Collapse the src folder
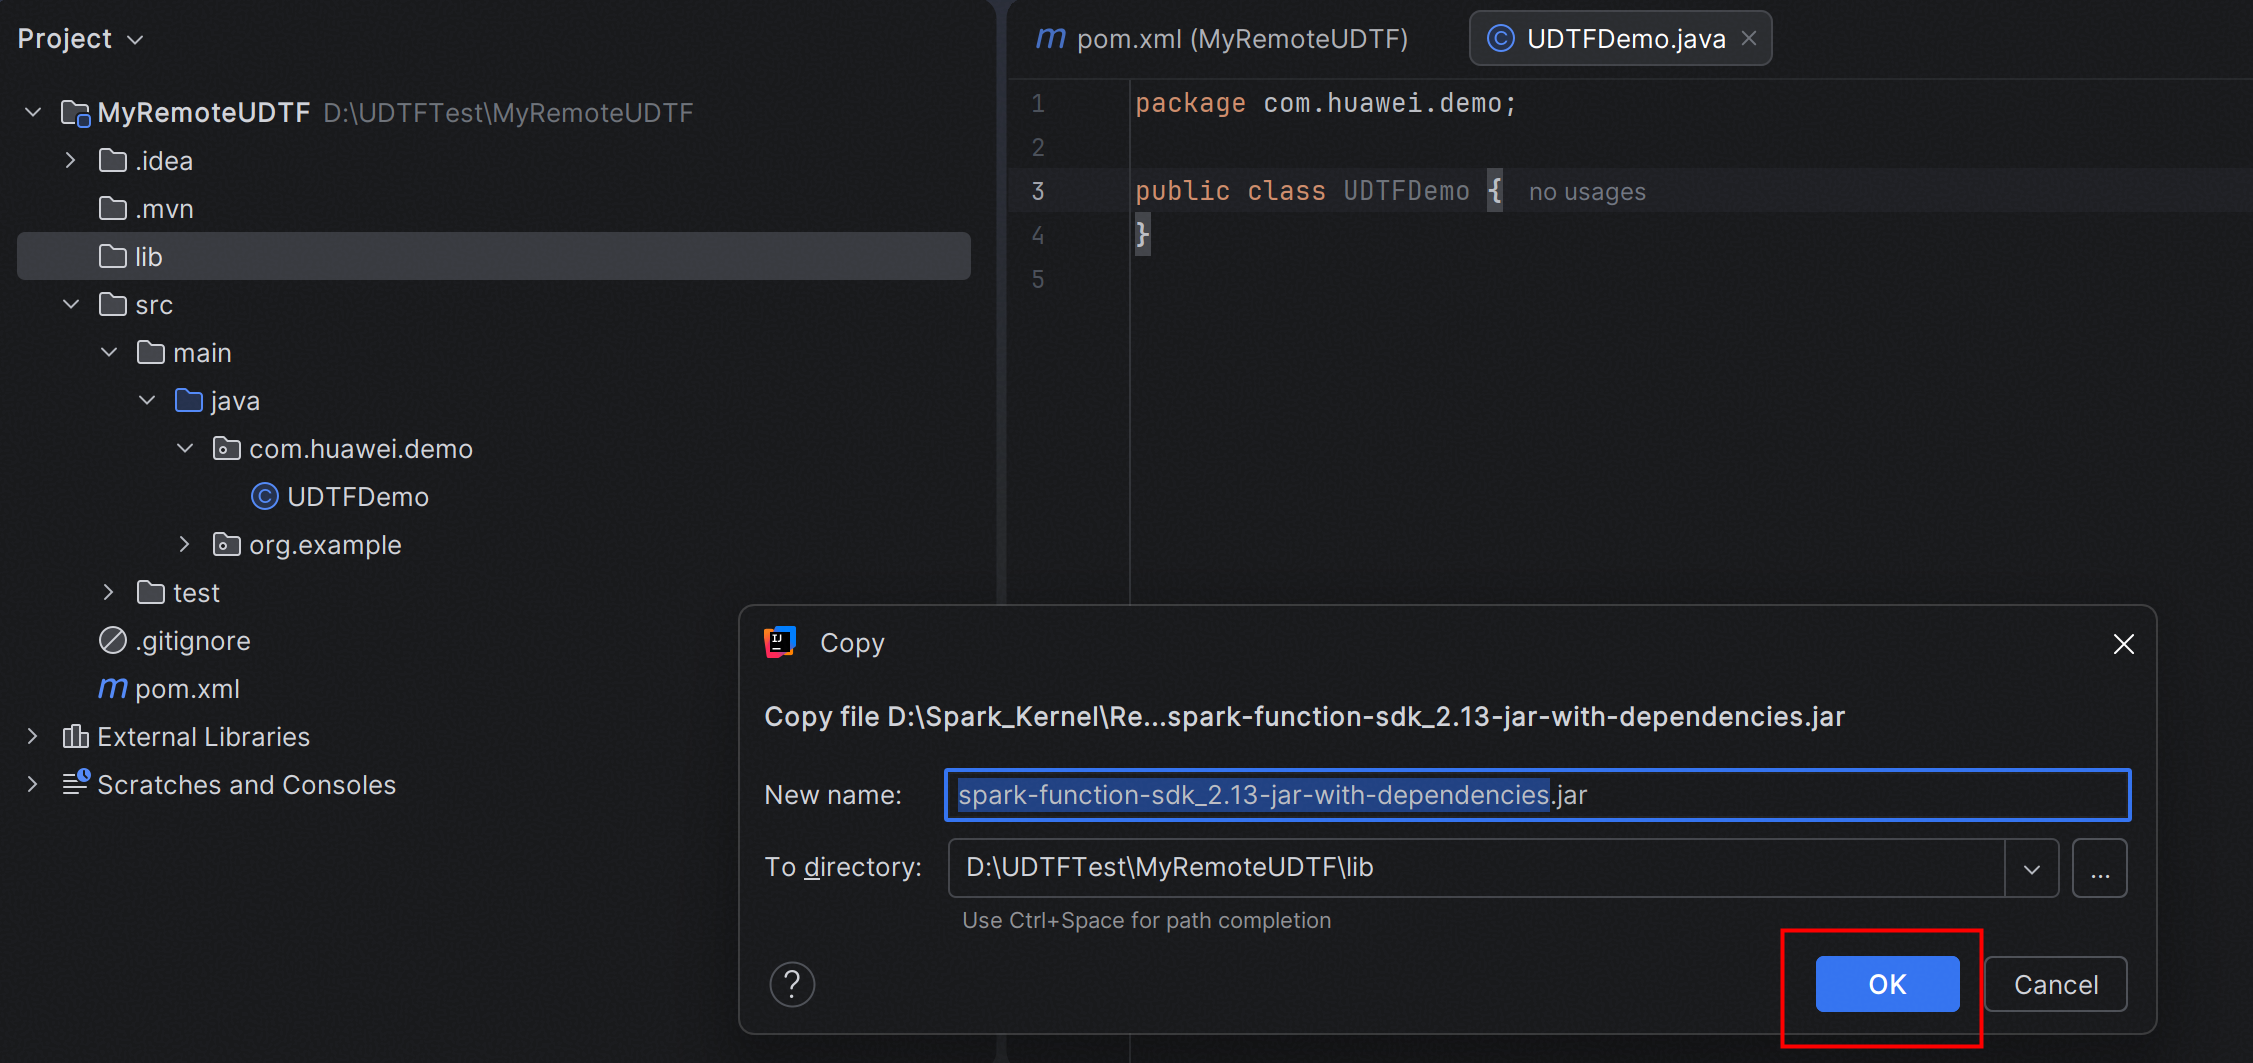The width and height of the screenshot is (2253, 1063). (x=70, y=304)
